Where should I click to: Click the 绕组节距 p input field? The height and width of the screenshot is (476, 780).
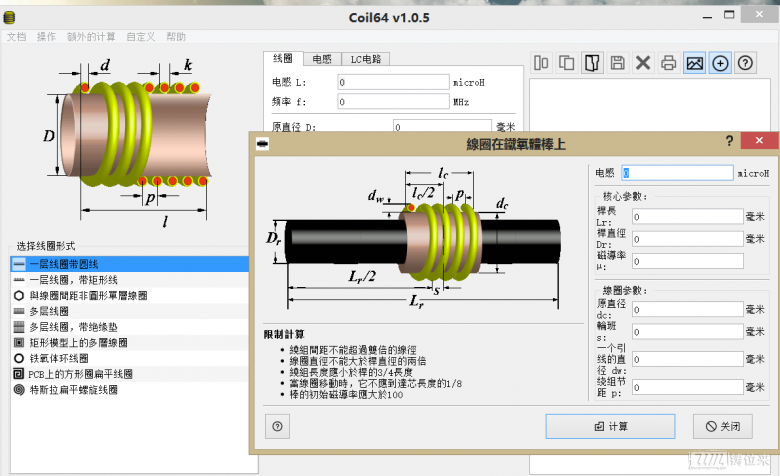point(688,387)
